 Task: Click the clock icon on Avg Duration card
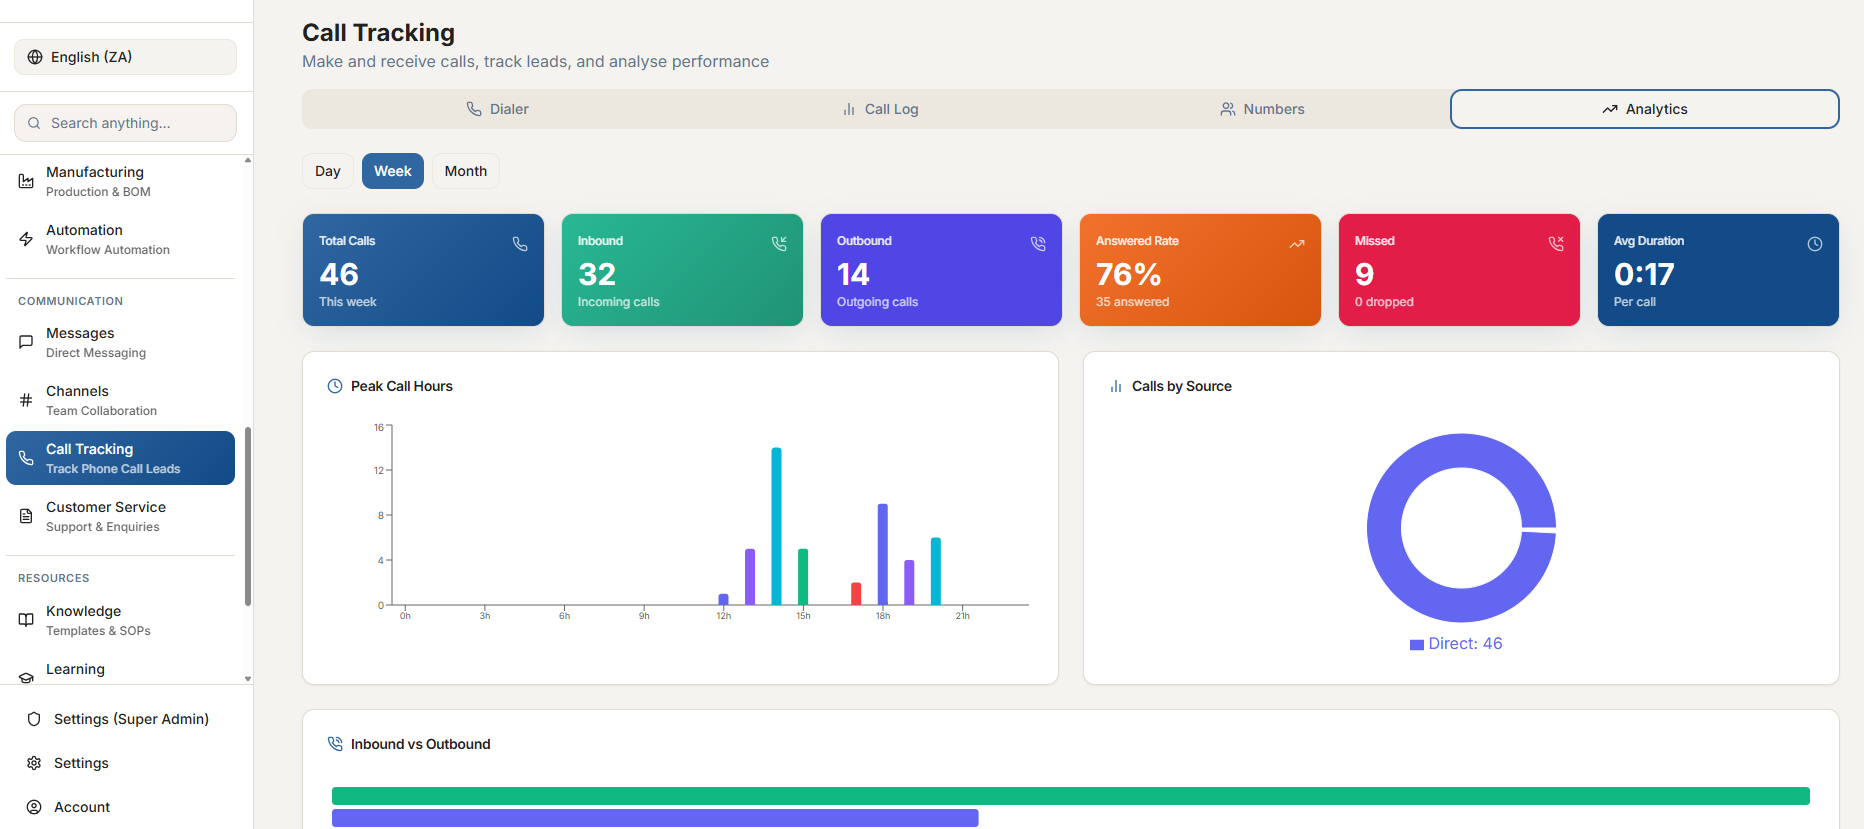pyautogui.click(x=1815, y=244)
